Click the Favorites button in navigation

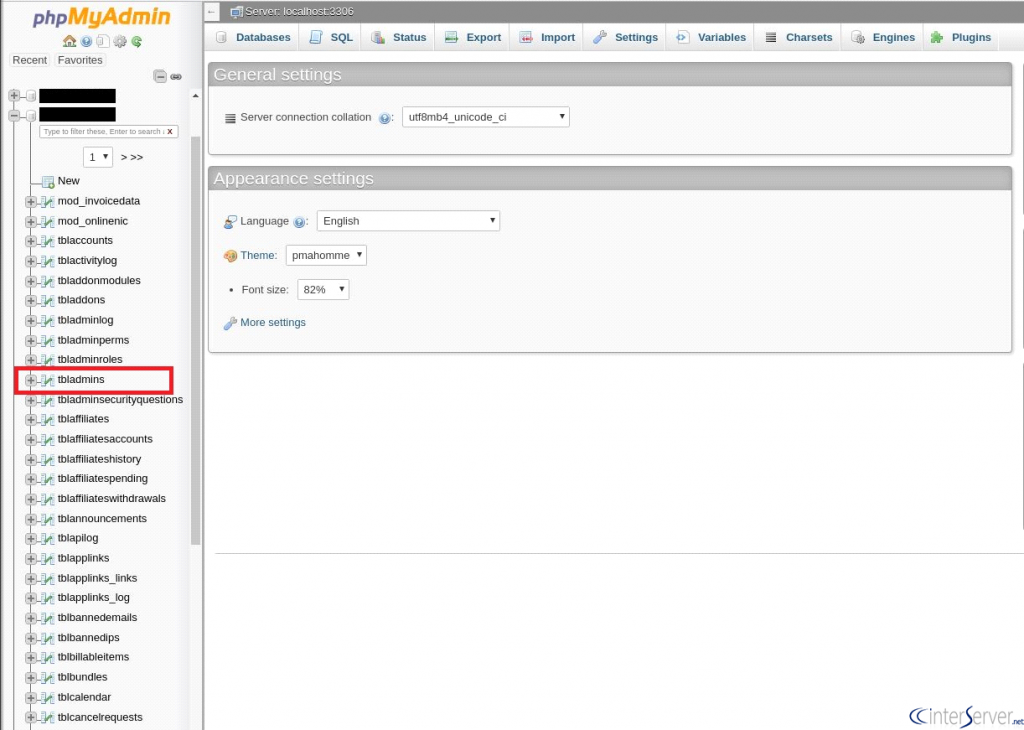coord(80,60)
